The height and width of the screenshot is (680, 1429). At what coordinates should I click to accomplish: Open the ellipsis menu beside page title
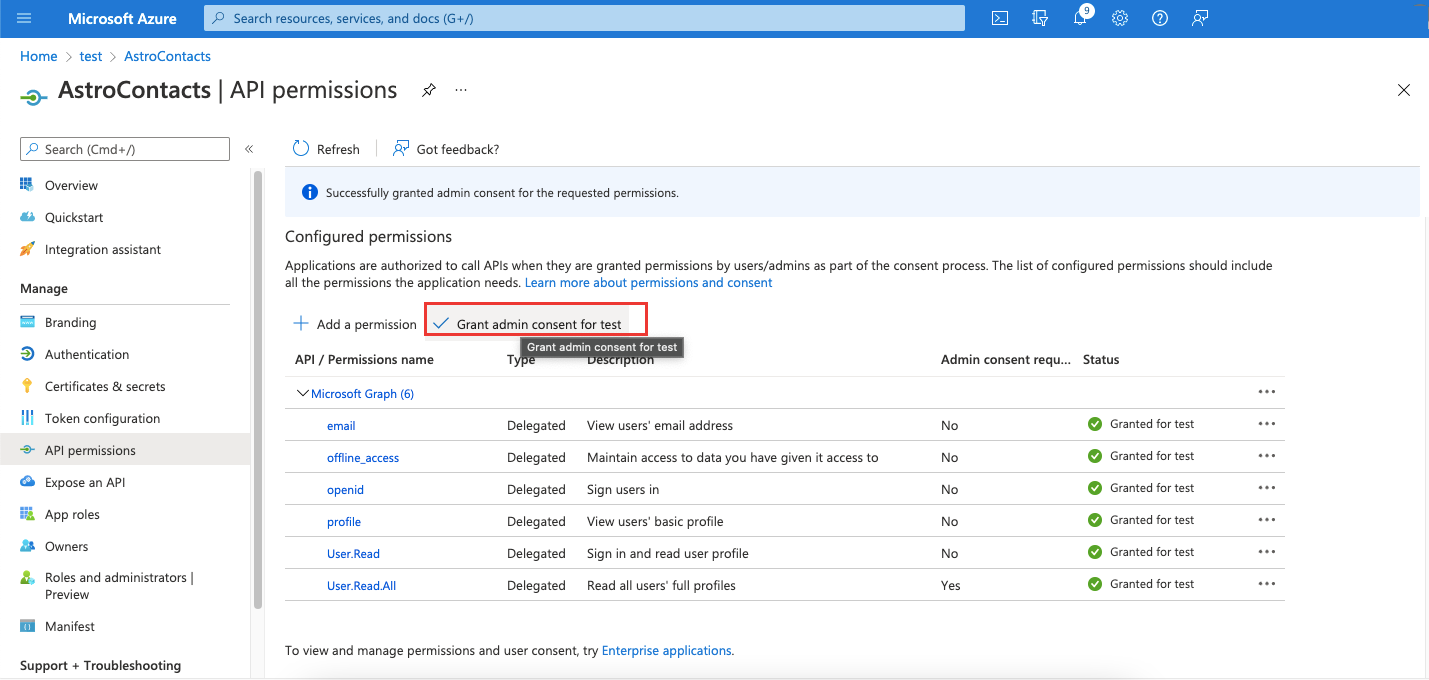click(x=461, y=90)
